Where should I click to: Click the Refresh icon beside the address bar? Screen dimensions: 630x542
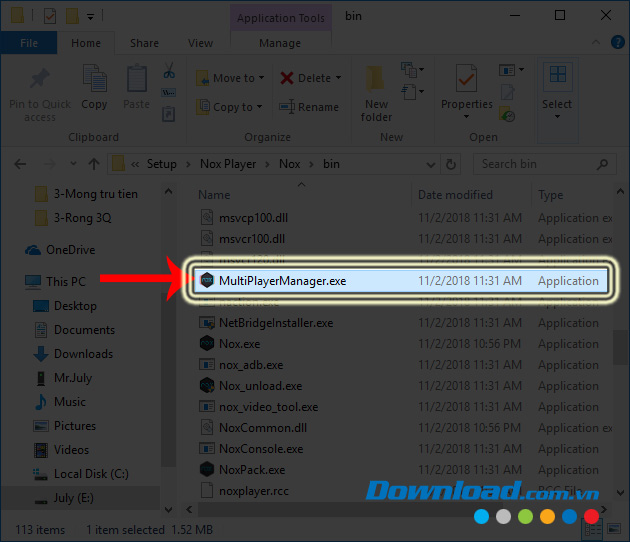pos(451,164)
